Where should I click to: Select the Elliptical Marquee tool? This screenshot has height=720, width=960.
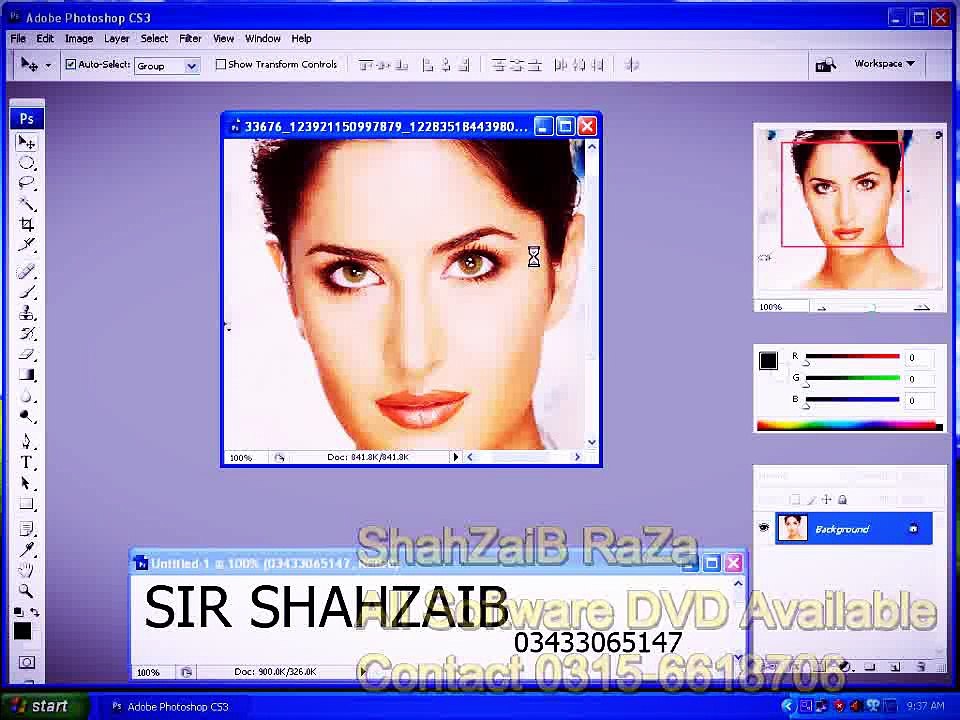26,163
